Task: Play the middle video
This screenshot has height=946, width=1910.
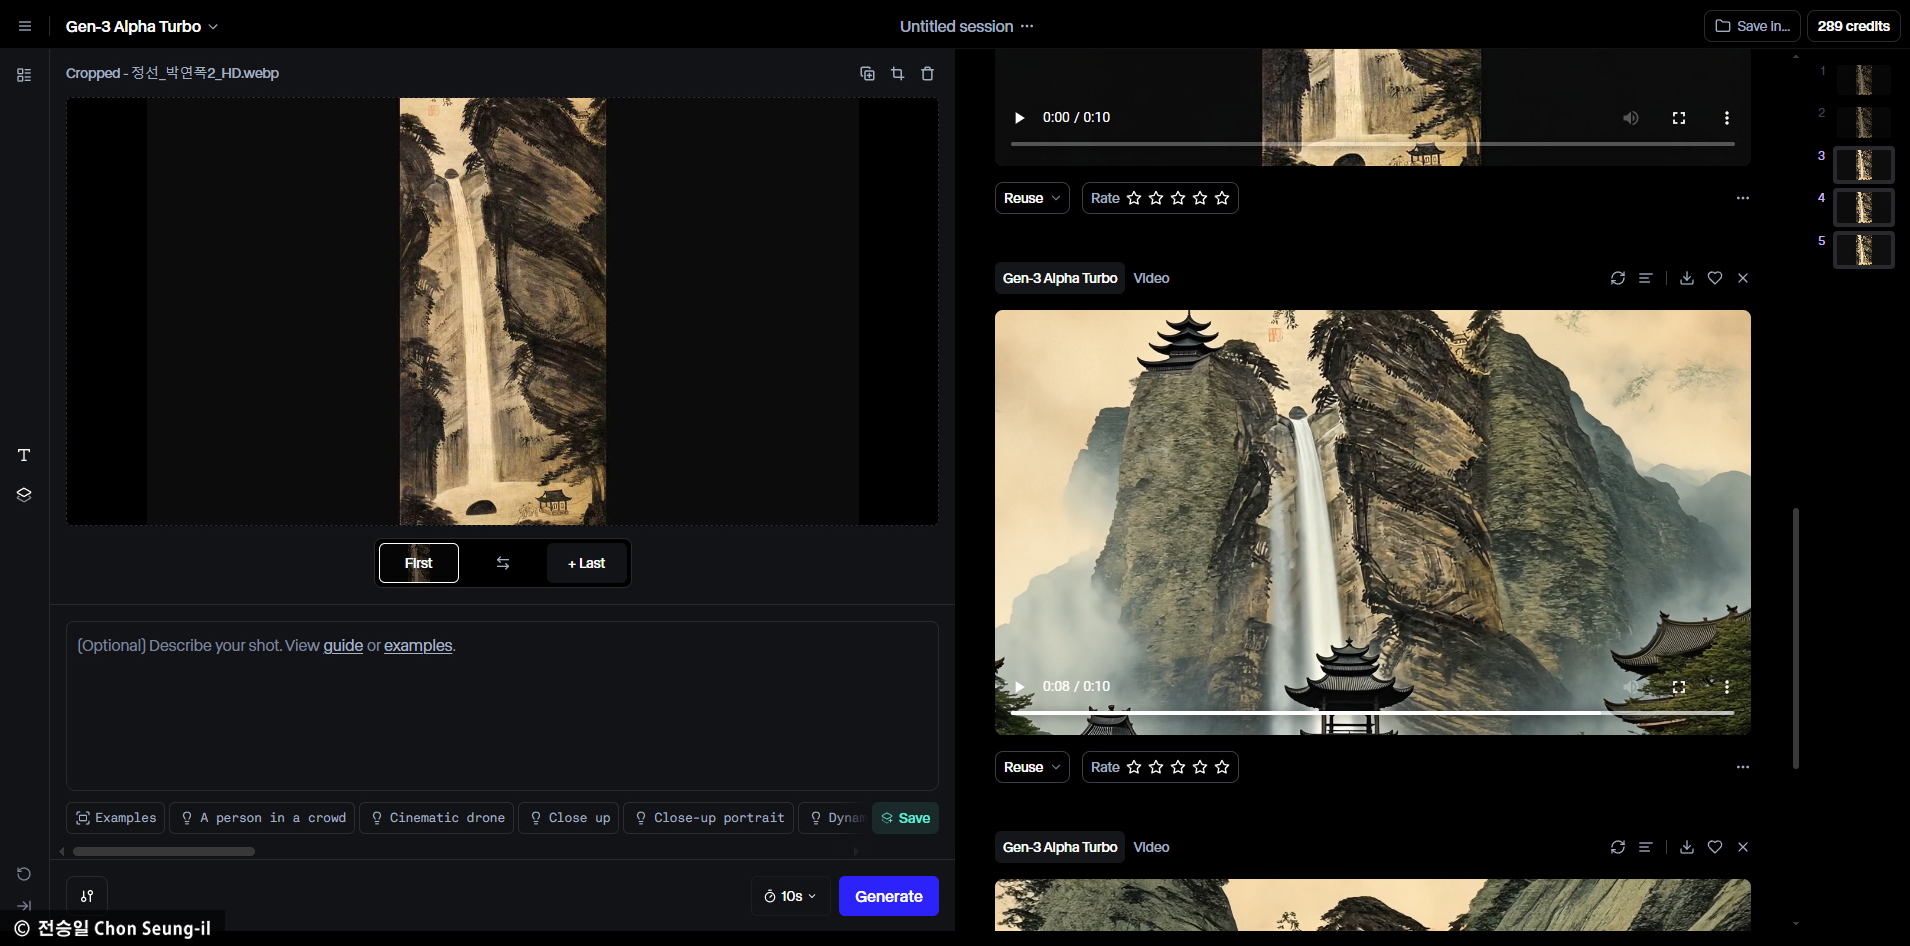Action: 1019,687
